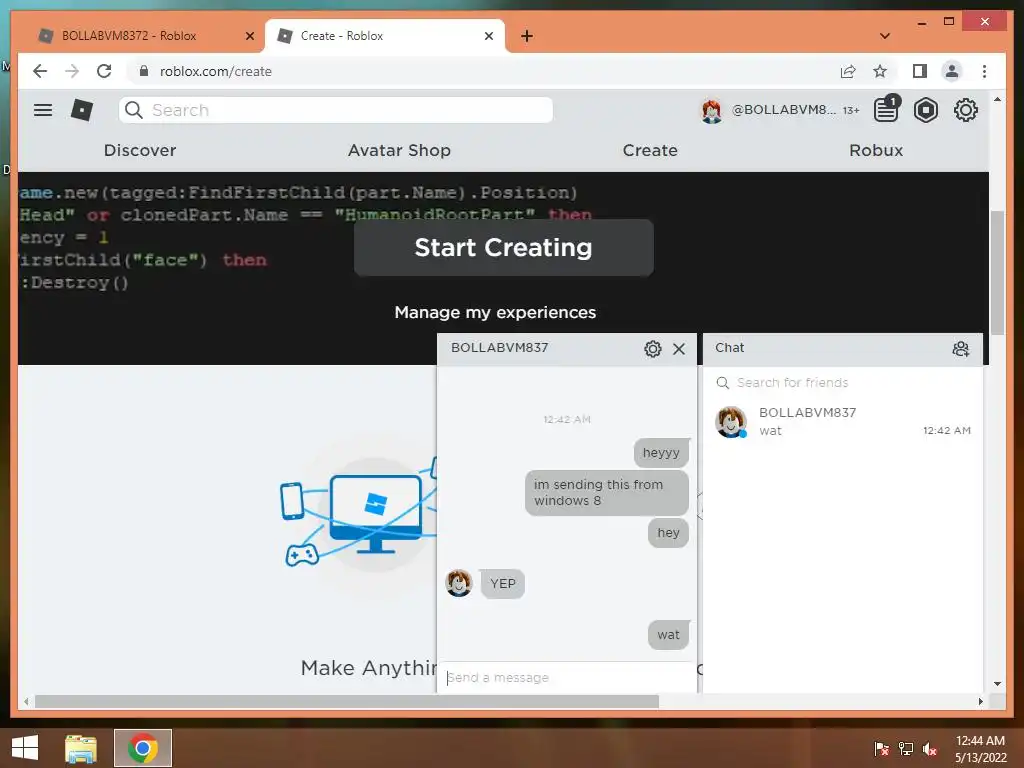Viewport: 1024px width, 768px height.
Task: Close the BOLLABVM8372 - Roblox tab
Action: (249, 37)
